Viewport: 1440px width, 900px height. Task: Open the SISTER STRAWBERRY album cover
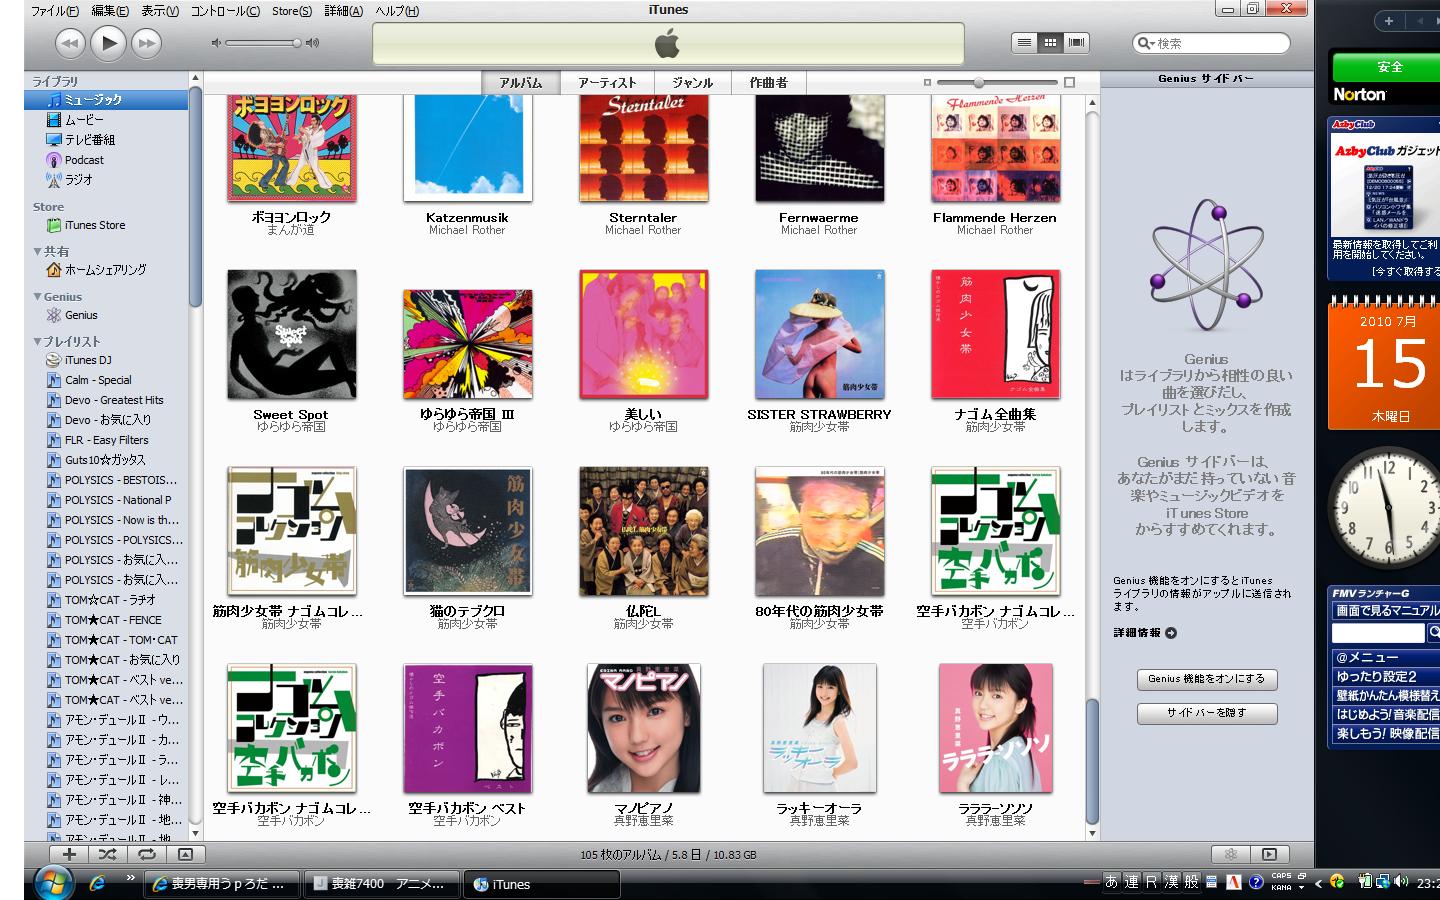[x=820, y=335]
